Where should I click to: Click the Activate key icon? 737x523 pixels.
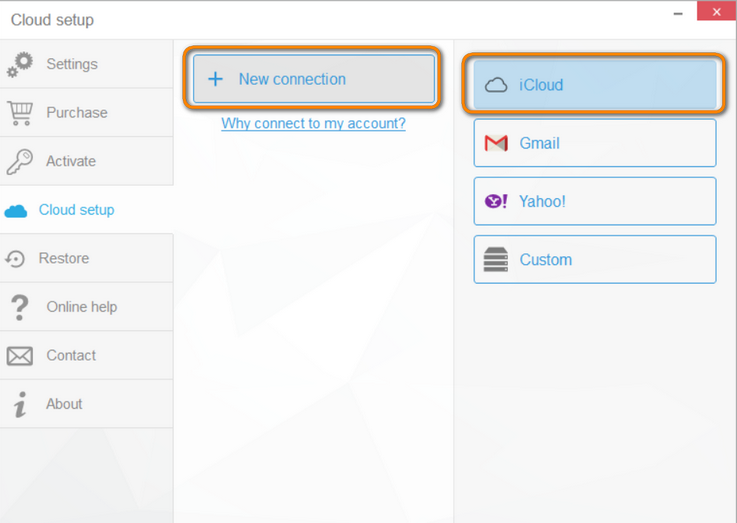(x=20, y=162)
